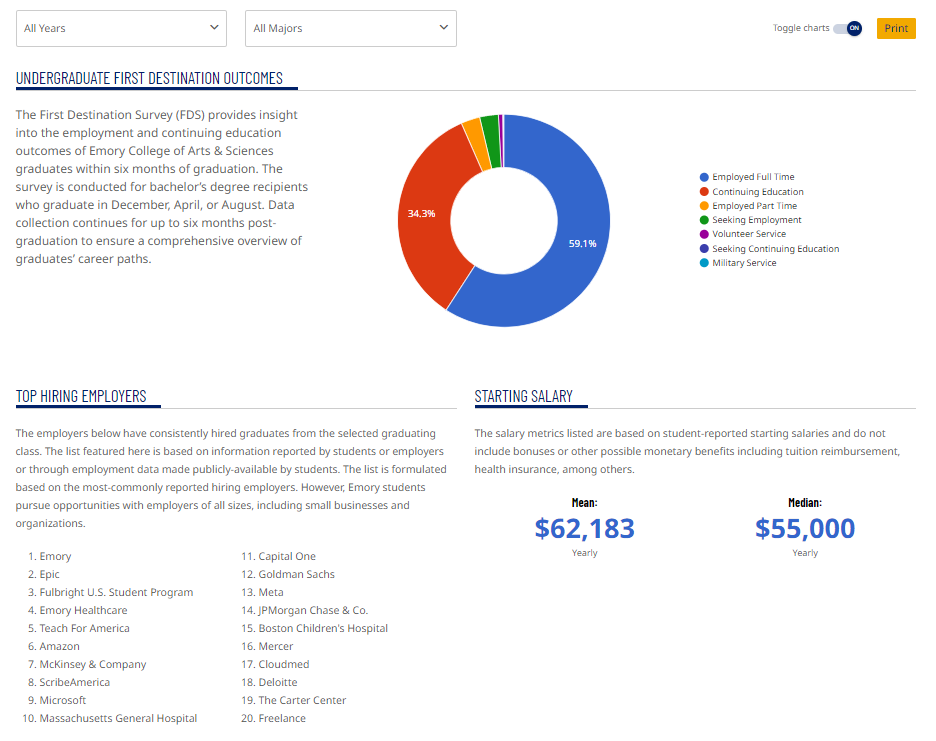
Task: Open the All Years dropdown
Action: 121,28
